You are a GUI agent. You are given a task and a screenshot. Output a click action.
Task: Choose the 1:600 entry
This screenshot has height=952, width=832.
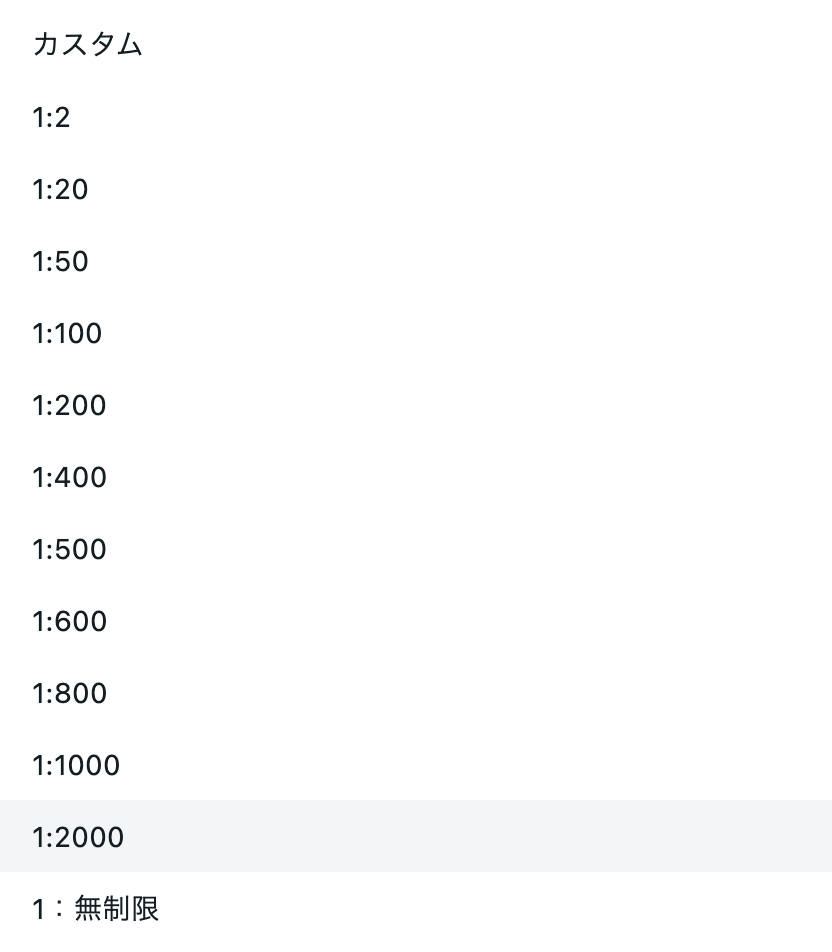tap(416, 620)
